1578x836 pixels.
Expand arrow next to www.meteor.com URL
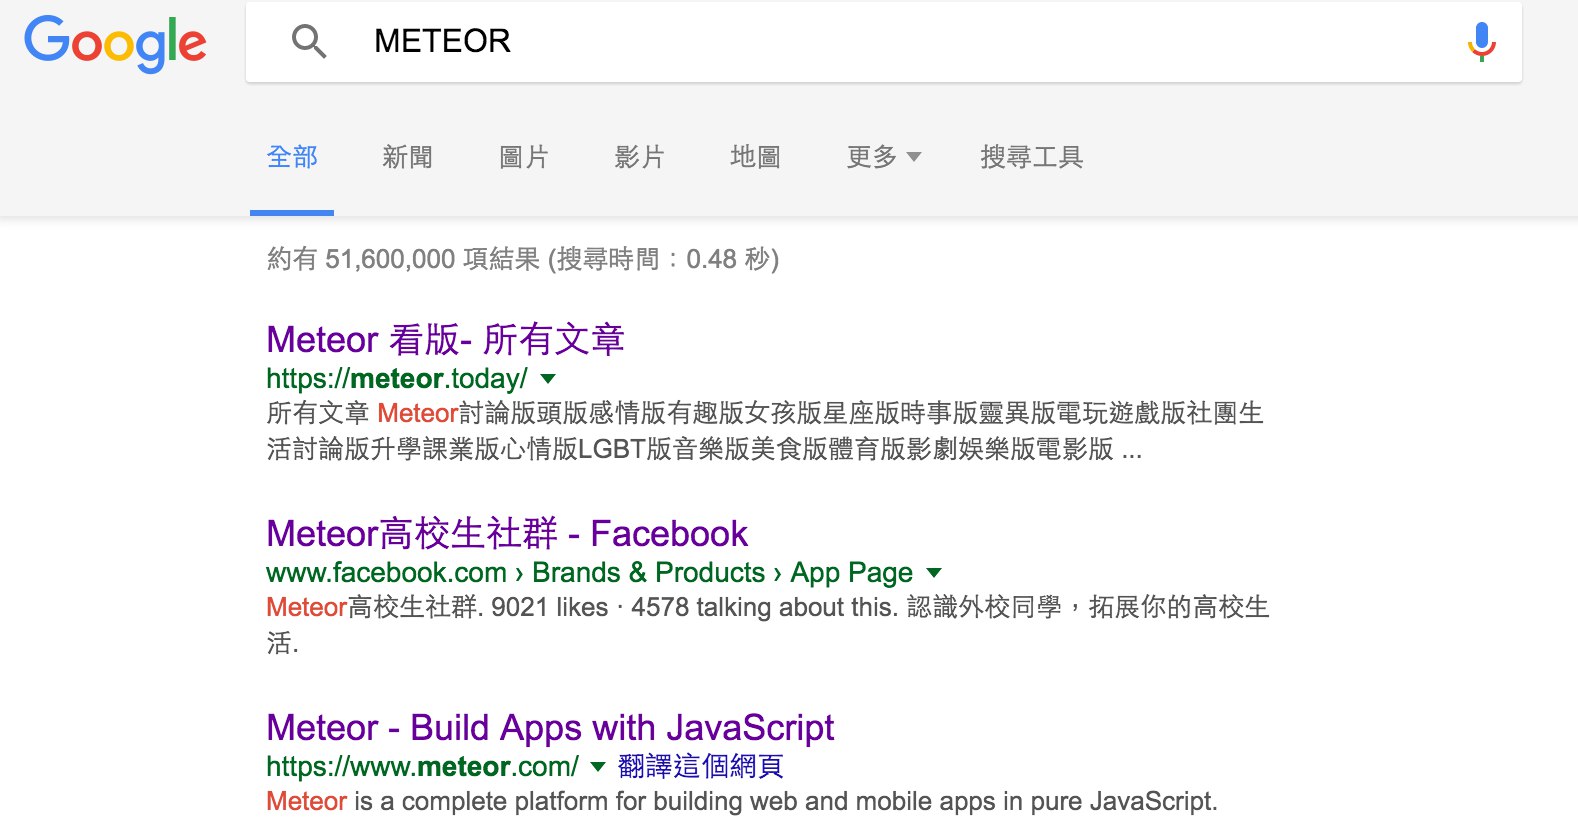point(598,767)
